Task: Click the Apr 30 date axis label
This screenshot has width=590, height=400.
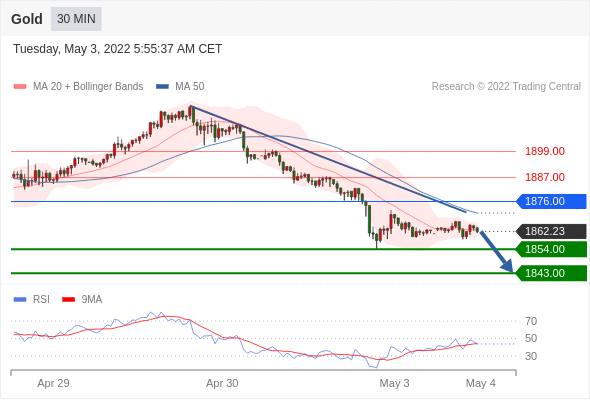Action: point(222,383)
